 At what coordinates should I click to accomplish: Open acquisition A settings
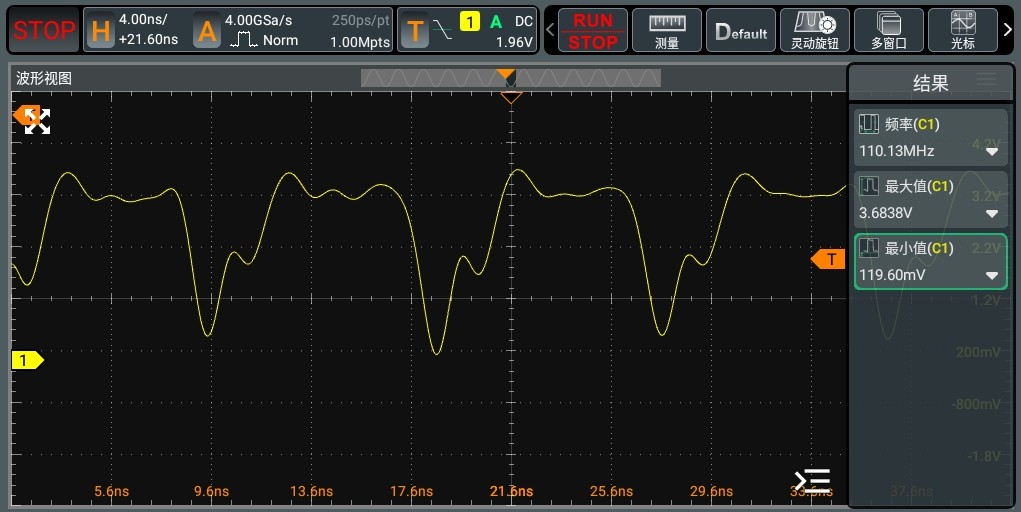click(207, 31)
